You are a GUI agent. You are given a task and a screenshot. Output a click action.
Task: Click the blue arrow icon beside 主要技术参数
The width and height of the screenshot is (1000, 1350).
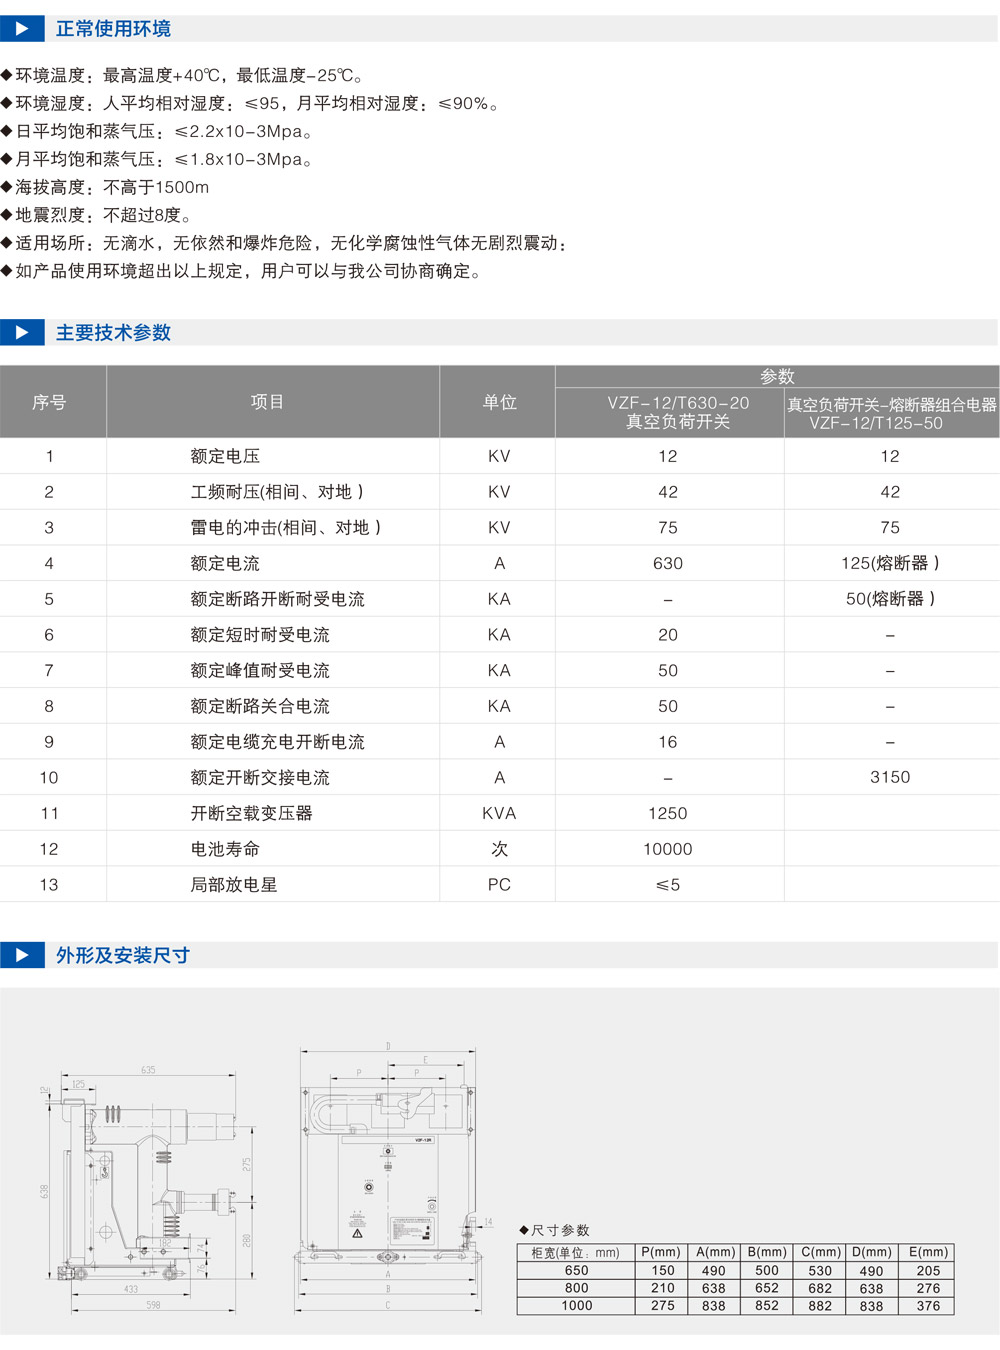point(22,332)
